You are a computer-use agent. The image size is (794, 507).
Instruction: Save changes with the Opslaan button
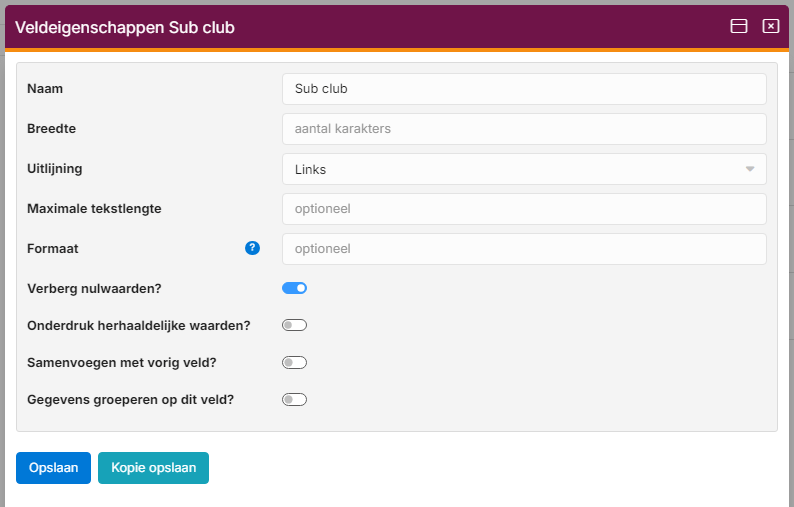tap(53, 468)
